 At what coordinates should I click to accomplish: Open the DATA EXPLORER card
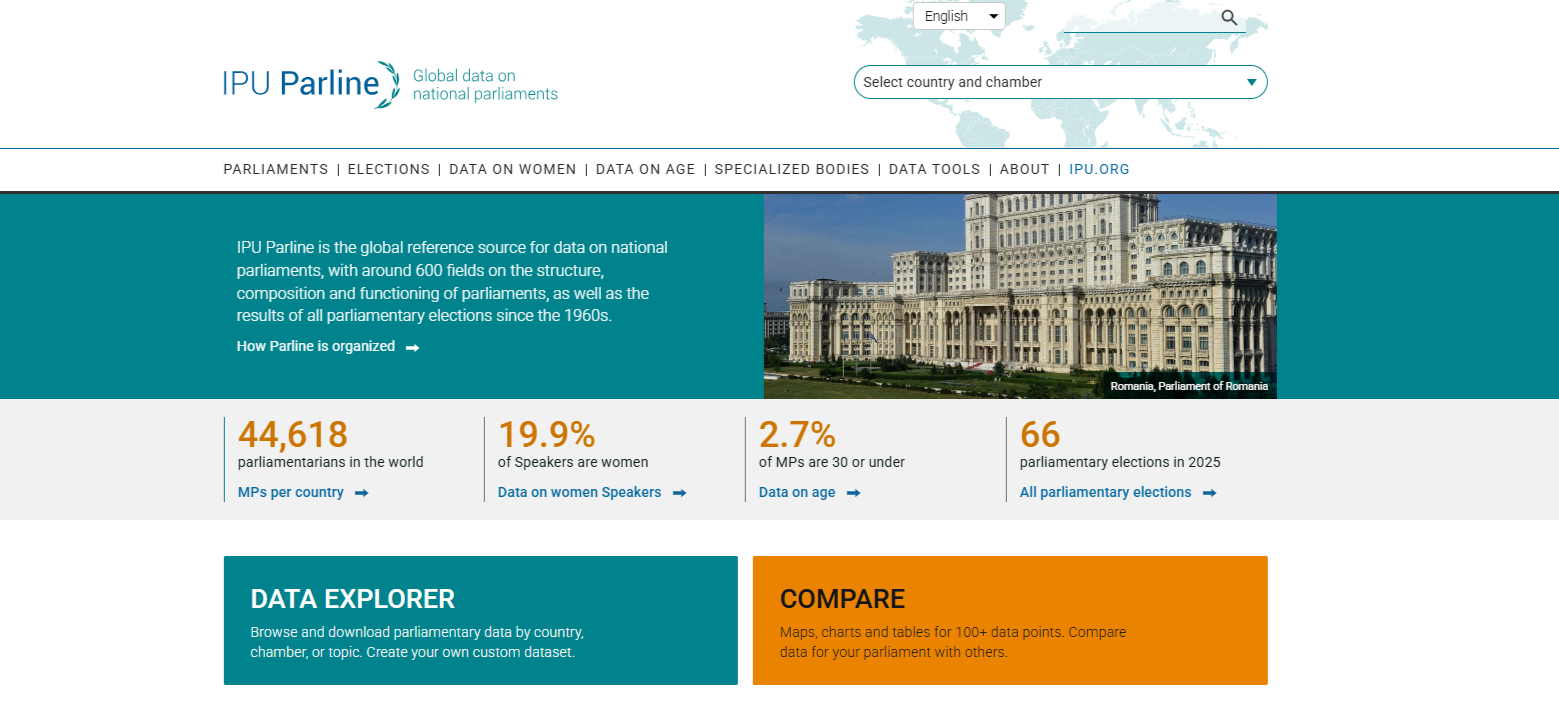coord(480,620)
